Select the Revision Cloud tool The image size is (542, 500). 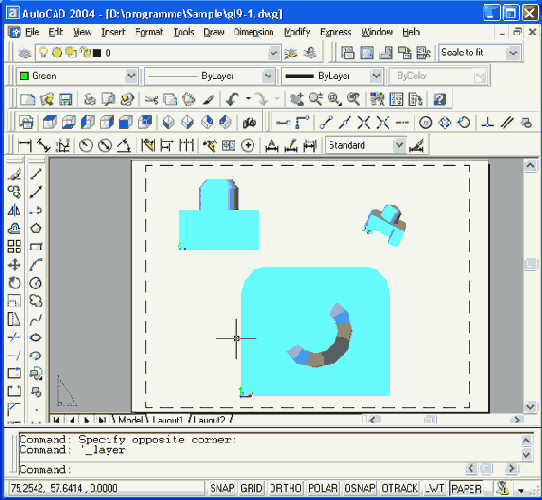(x=36, y=301)
